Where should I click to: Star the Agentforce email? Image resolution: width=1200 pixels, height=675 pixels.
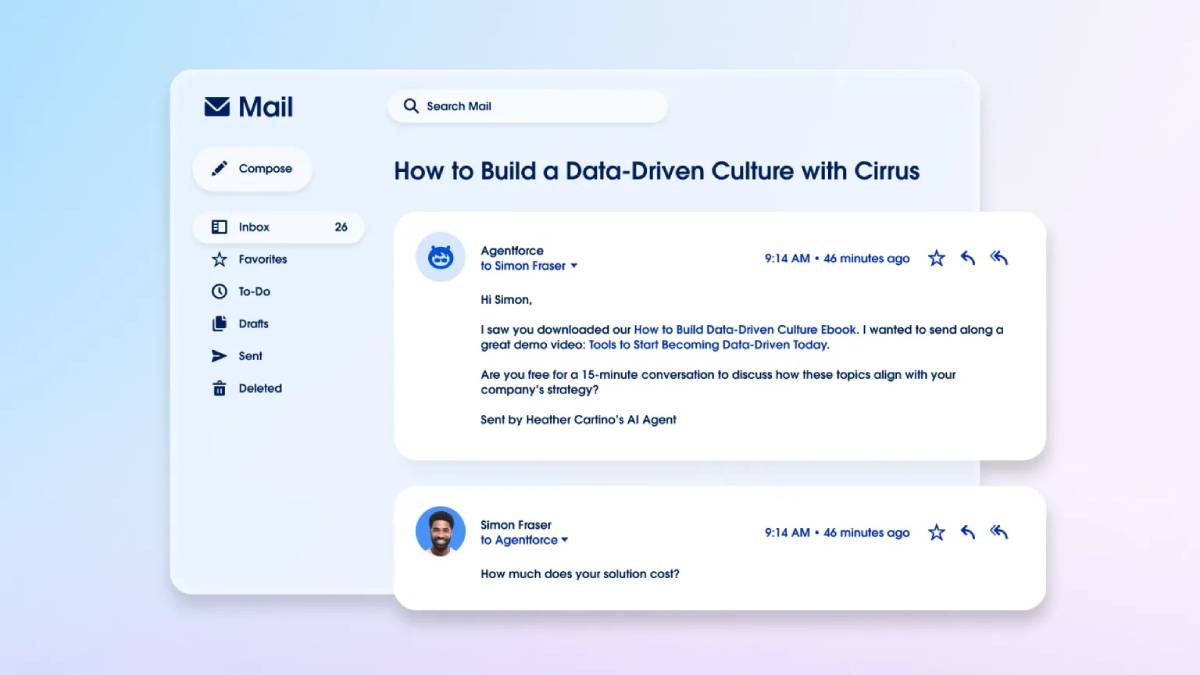pyautogui.click(x=936, y=257)
